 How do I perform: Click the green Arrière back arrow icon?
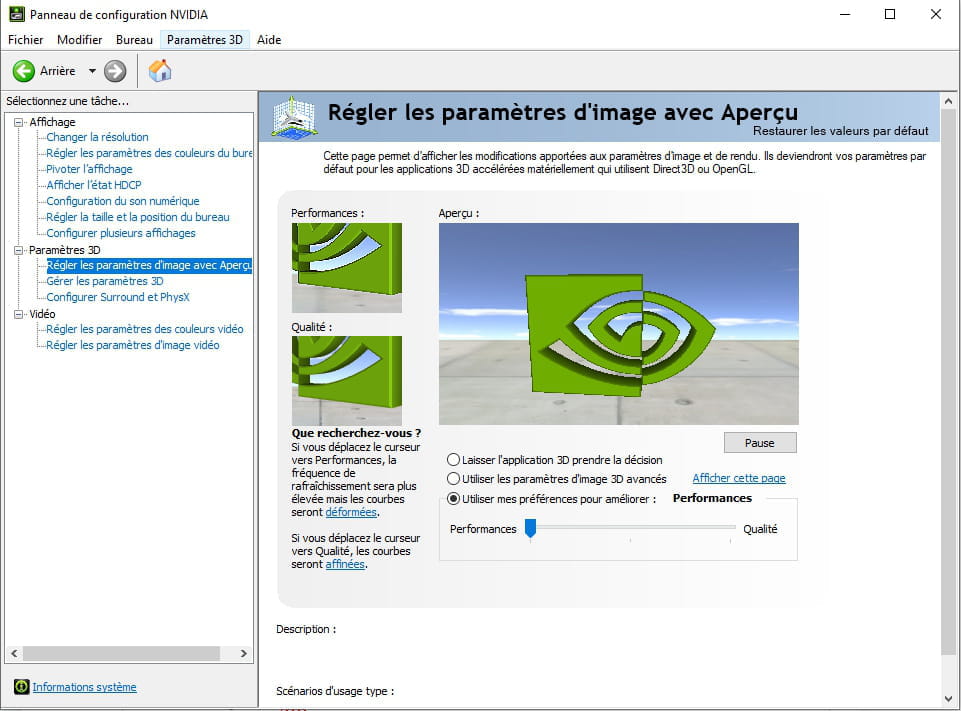pyautogui.click(x=24, y=71)
